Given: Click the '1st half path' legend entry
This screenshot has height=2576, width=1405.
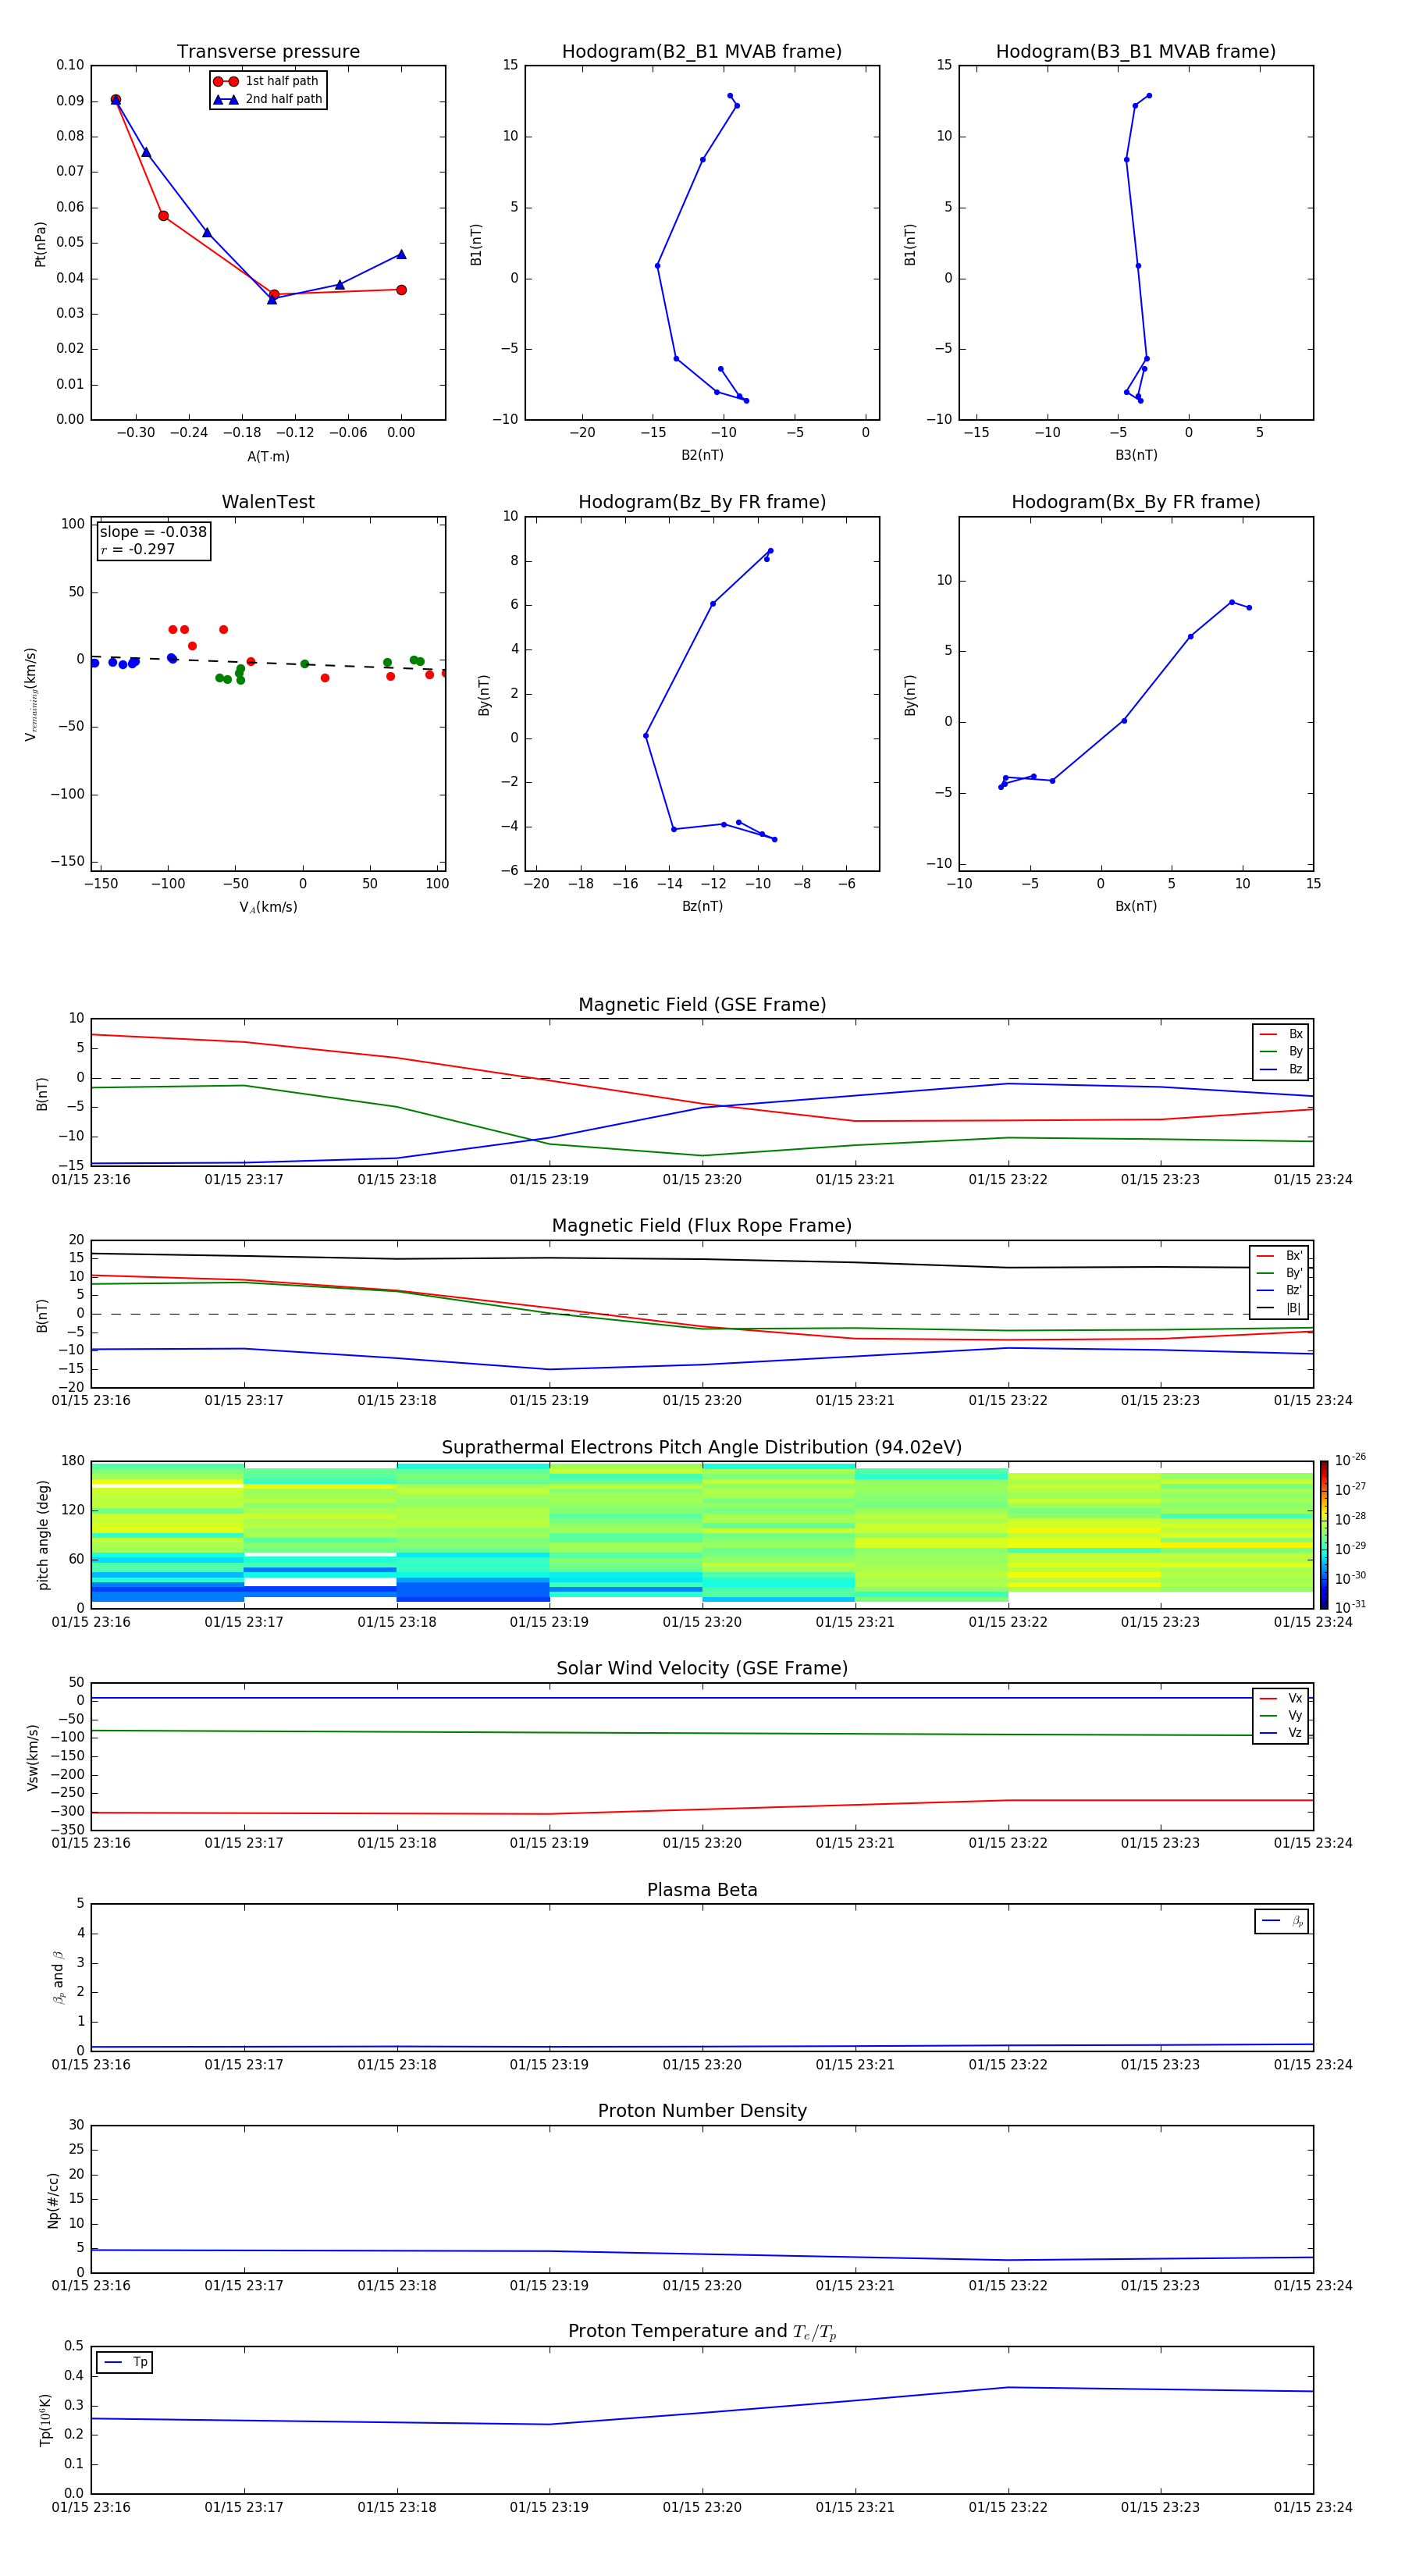Looking at the screenshot, I should coord(266,81).
